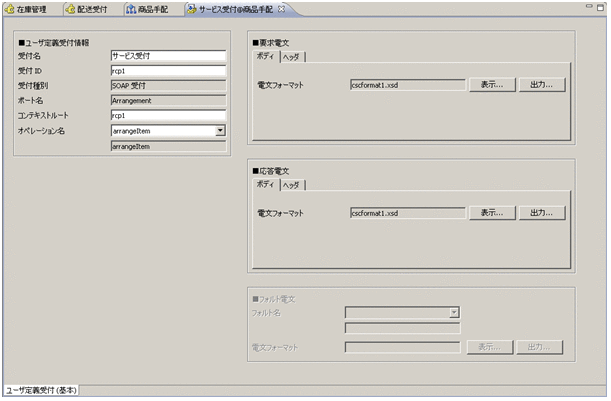Click 表示... button in 応答電文

tap(492, 213)
